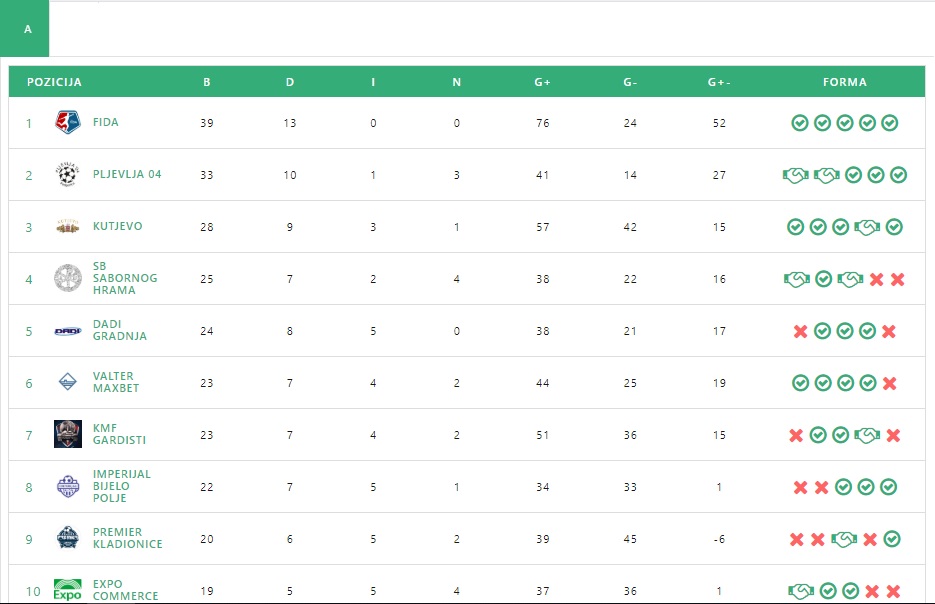Click the Pljevlja 04 team logo
935x604 pixels.
click(x=67, y=175)
